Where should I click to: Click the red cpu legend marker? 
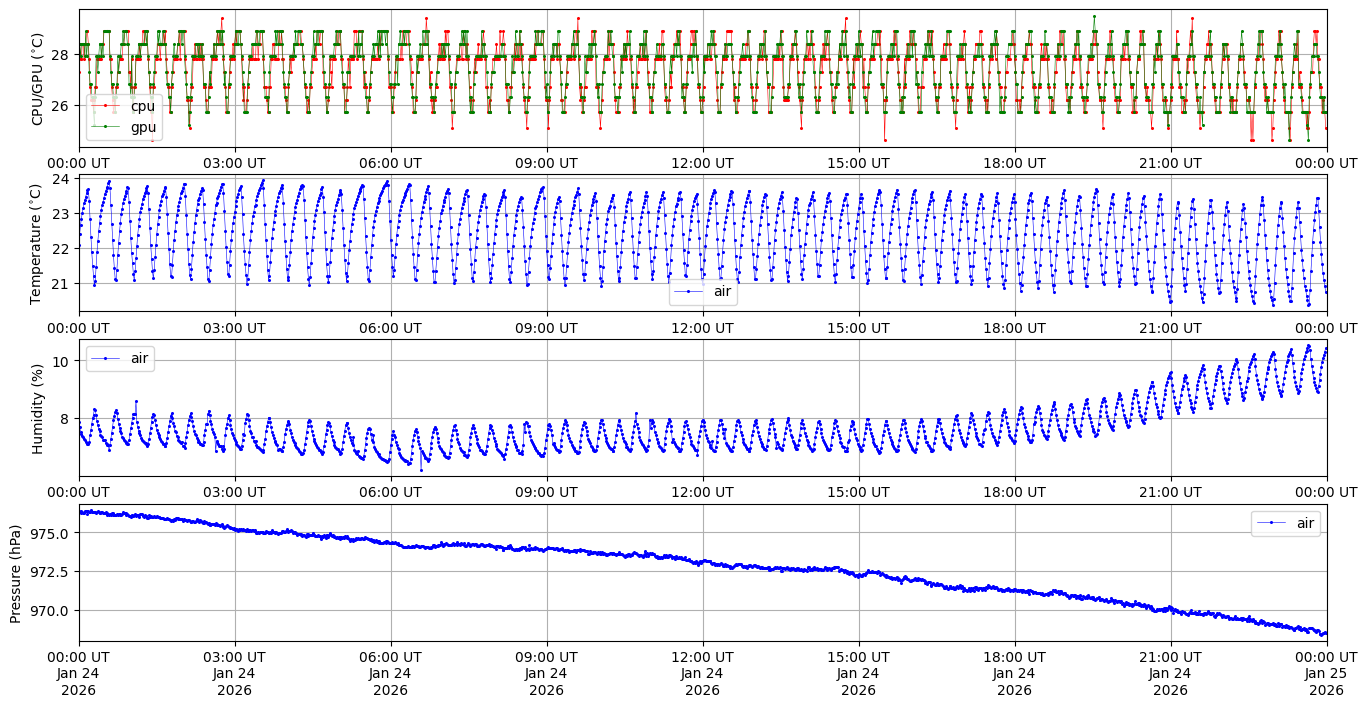(106, 106)
